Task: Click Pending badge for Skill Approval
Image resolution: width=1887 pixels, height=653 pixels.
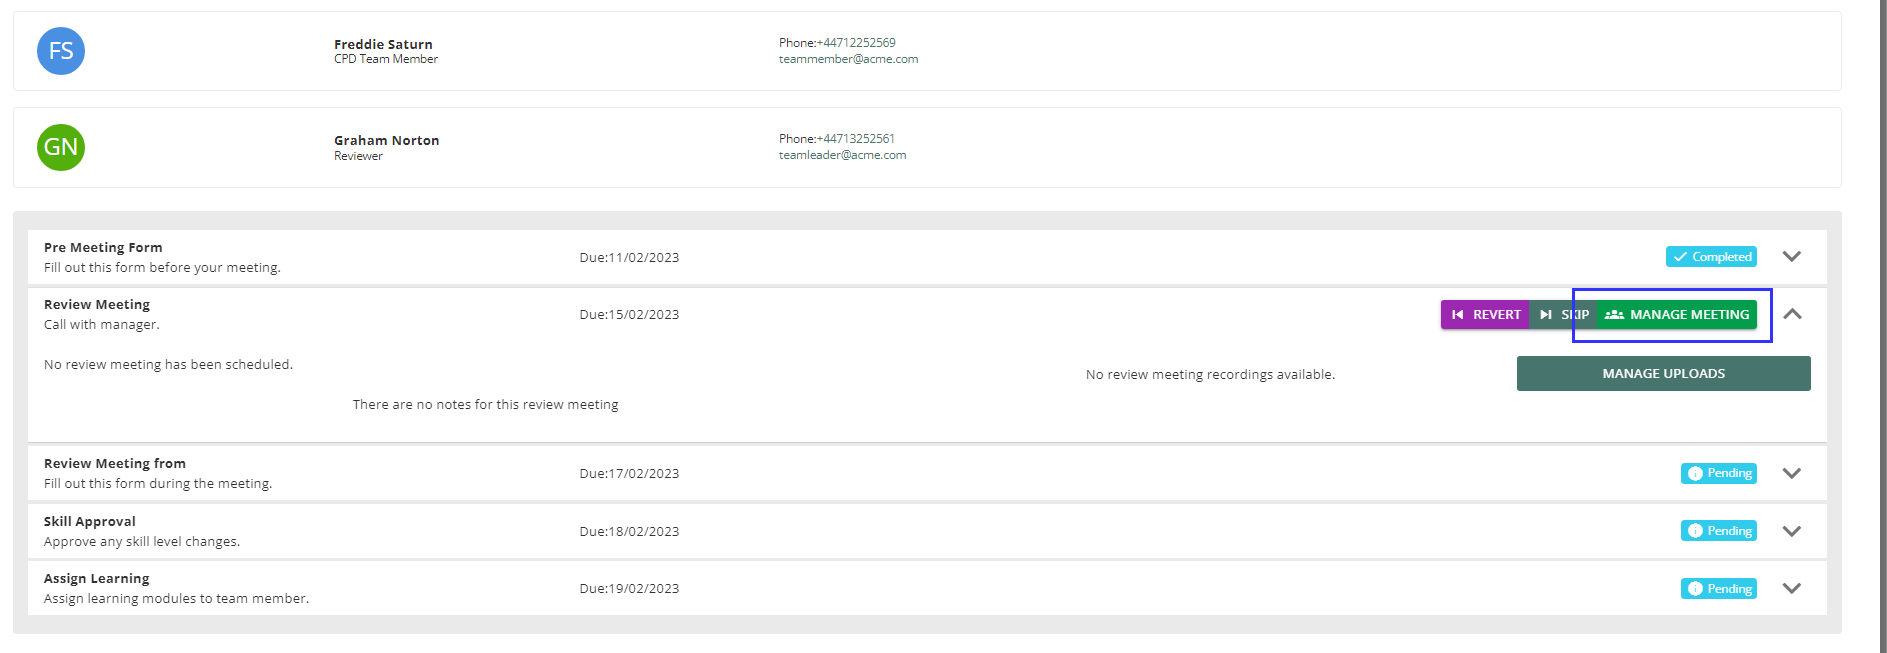Action: pos(1719,531)
